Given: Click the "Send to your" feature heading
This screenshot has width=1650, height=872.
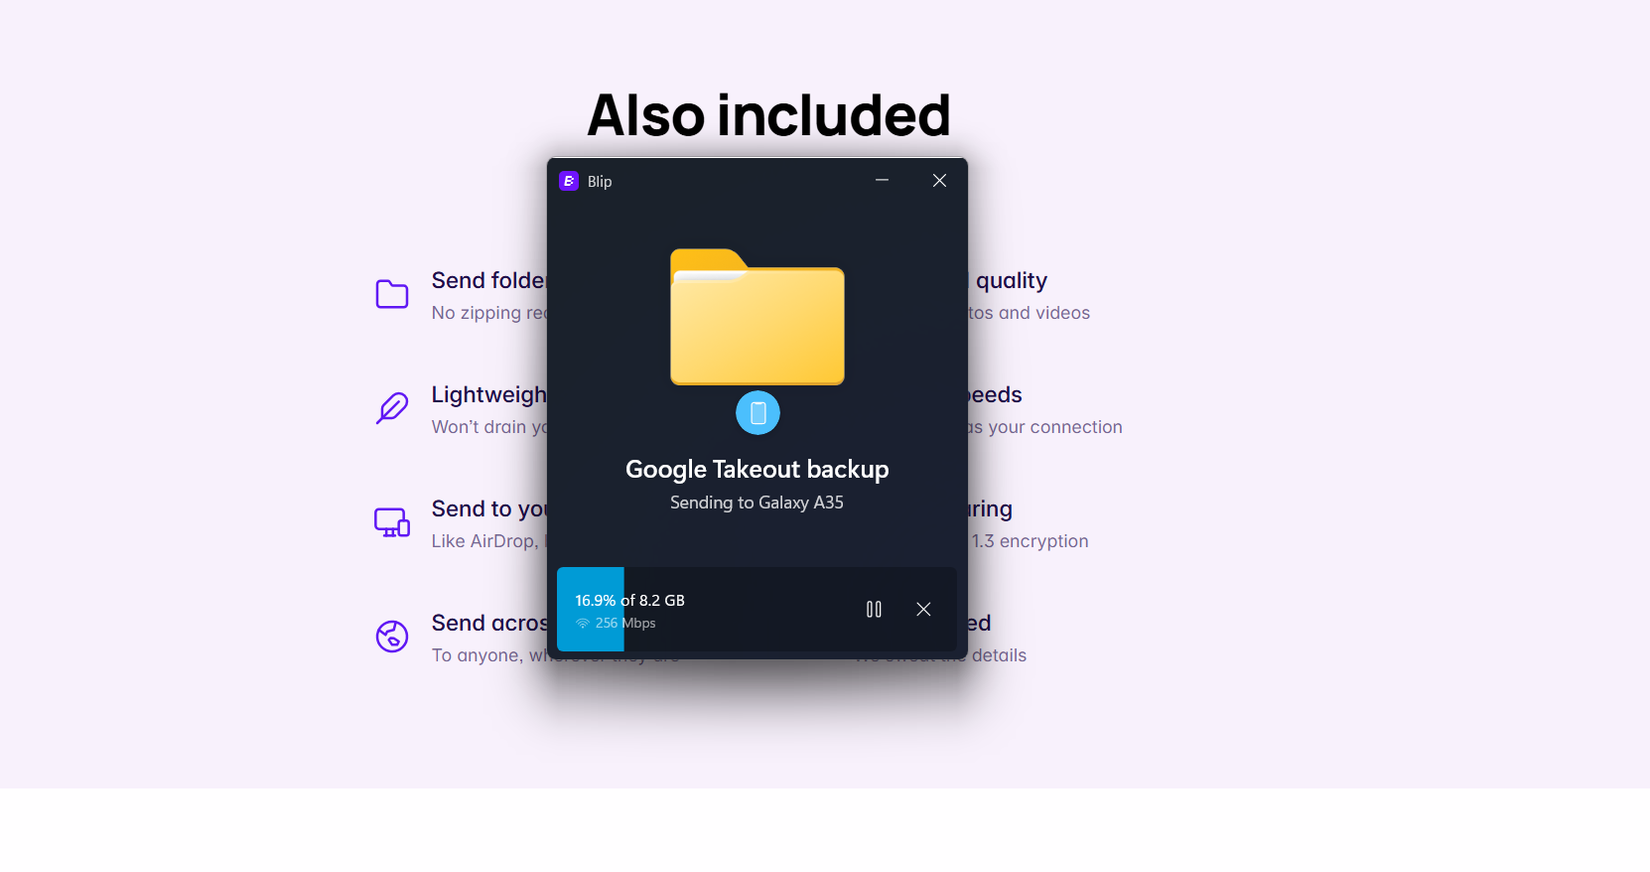Looking at the screenshot, I should tap(489, 508).
